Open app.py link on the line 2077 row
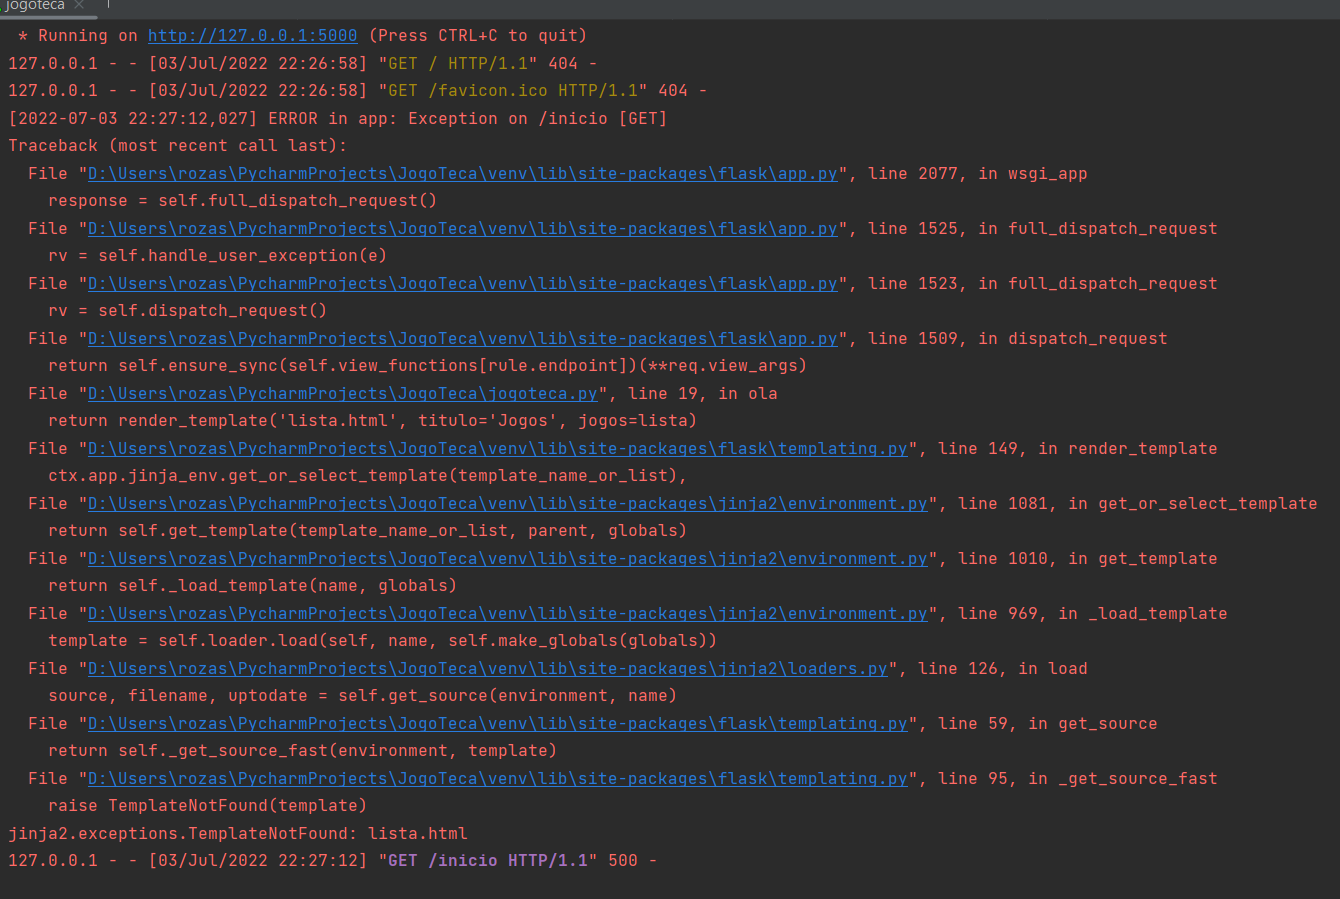 point(463,174)
